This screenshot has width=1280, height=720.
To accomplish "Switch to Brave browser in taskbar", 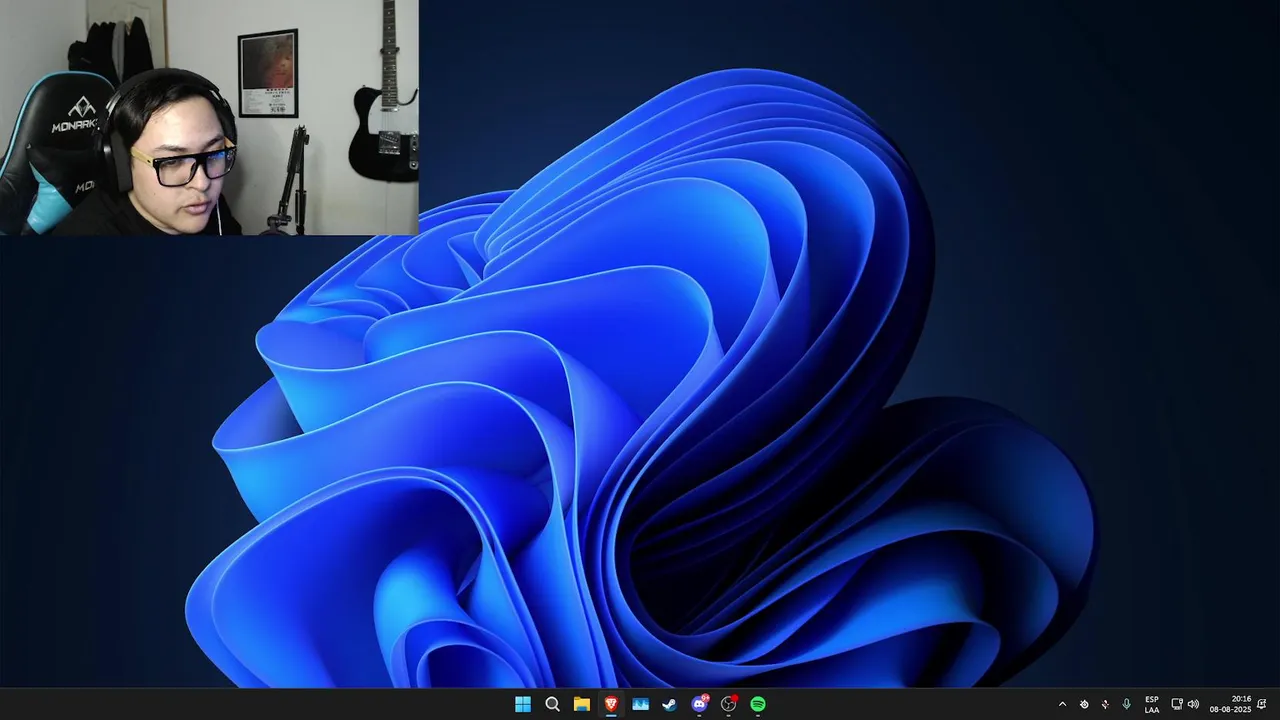I will (x=611, y=704).
